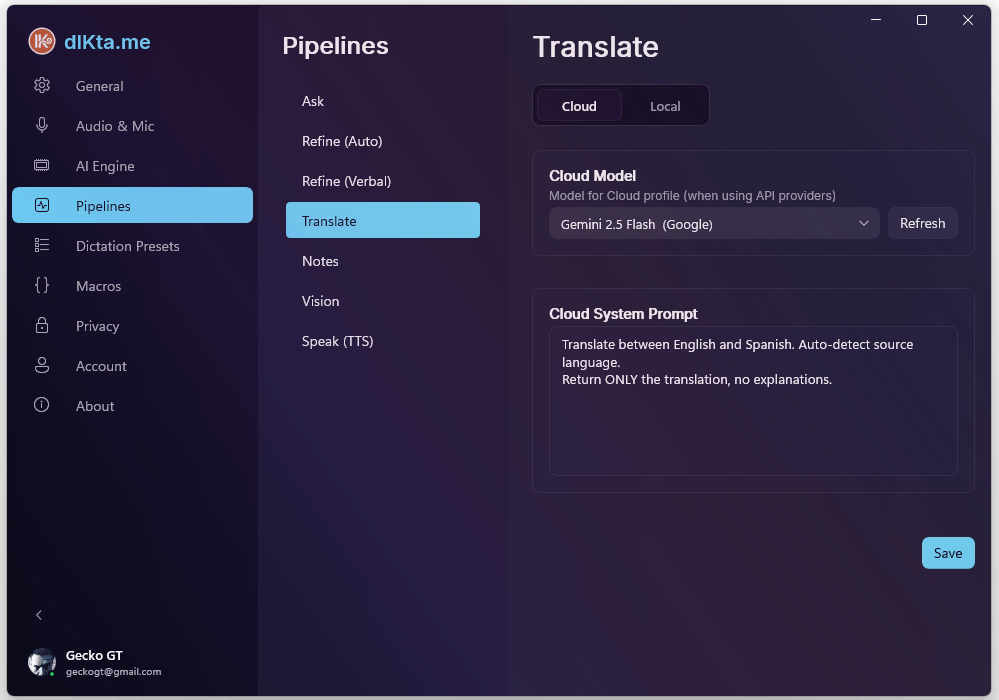Refresh the cloud model list

[922, 224]
